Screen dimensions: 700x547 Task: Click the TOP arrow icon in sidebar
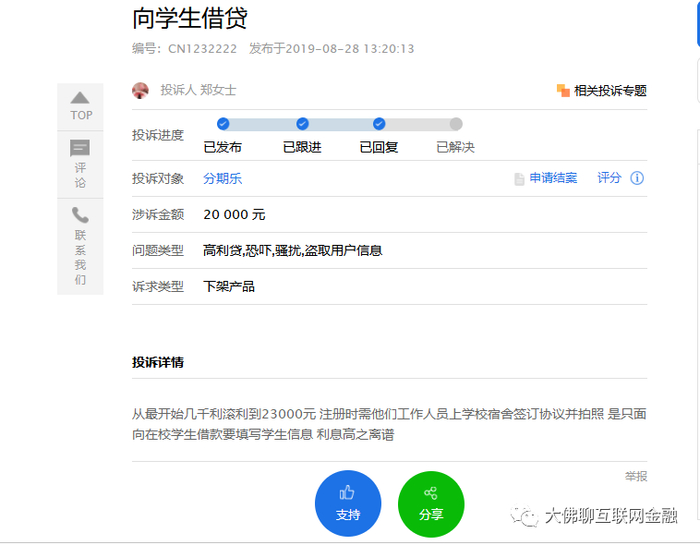pos(80,98)
